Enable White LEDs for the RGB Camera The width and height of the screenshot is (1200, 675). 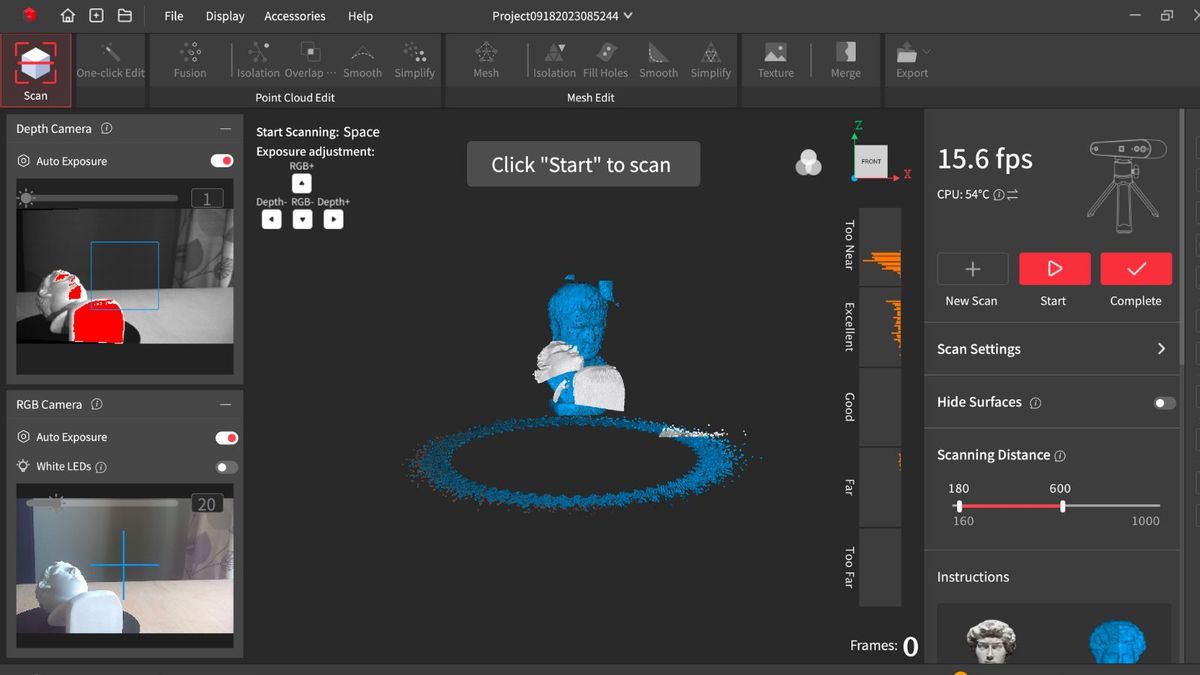click(225, 466)
